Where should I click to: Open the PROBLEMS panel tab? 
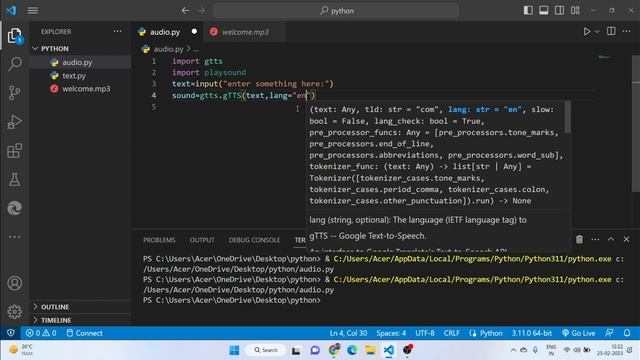[x=159, y=240]
